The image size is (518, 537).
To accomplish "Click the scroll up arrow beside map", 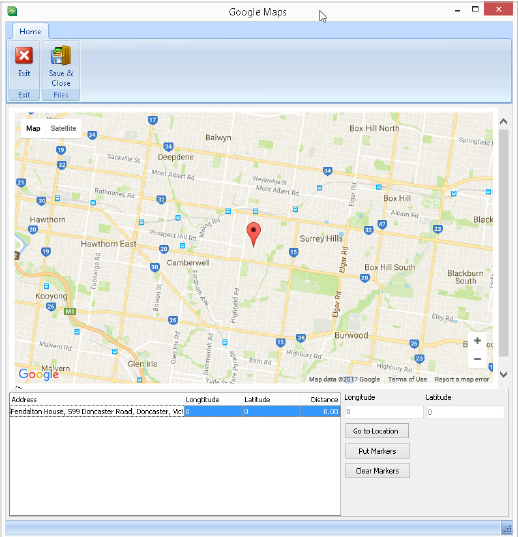I will (x=503, y=122).
